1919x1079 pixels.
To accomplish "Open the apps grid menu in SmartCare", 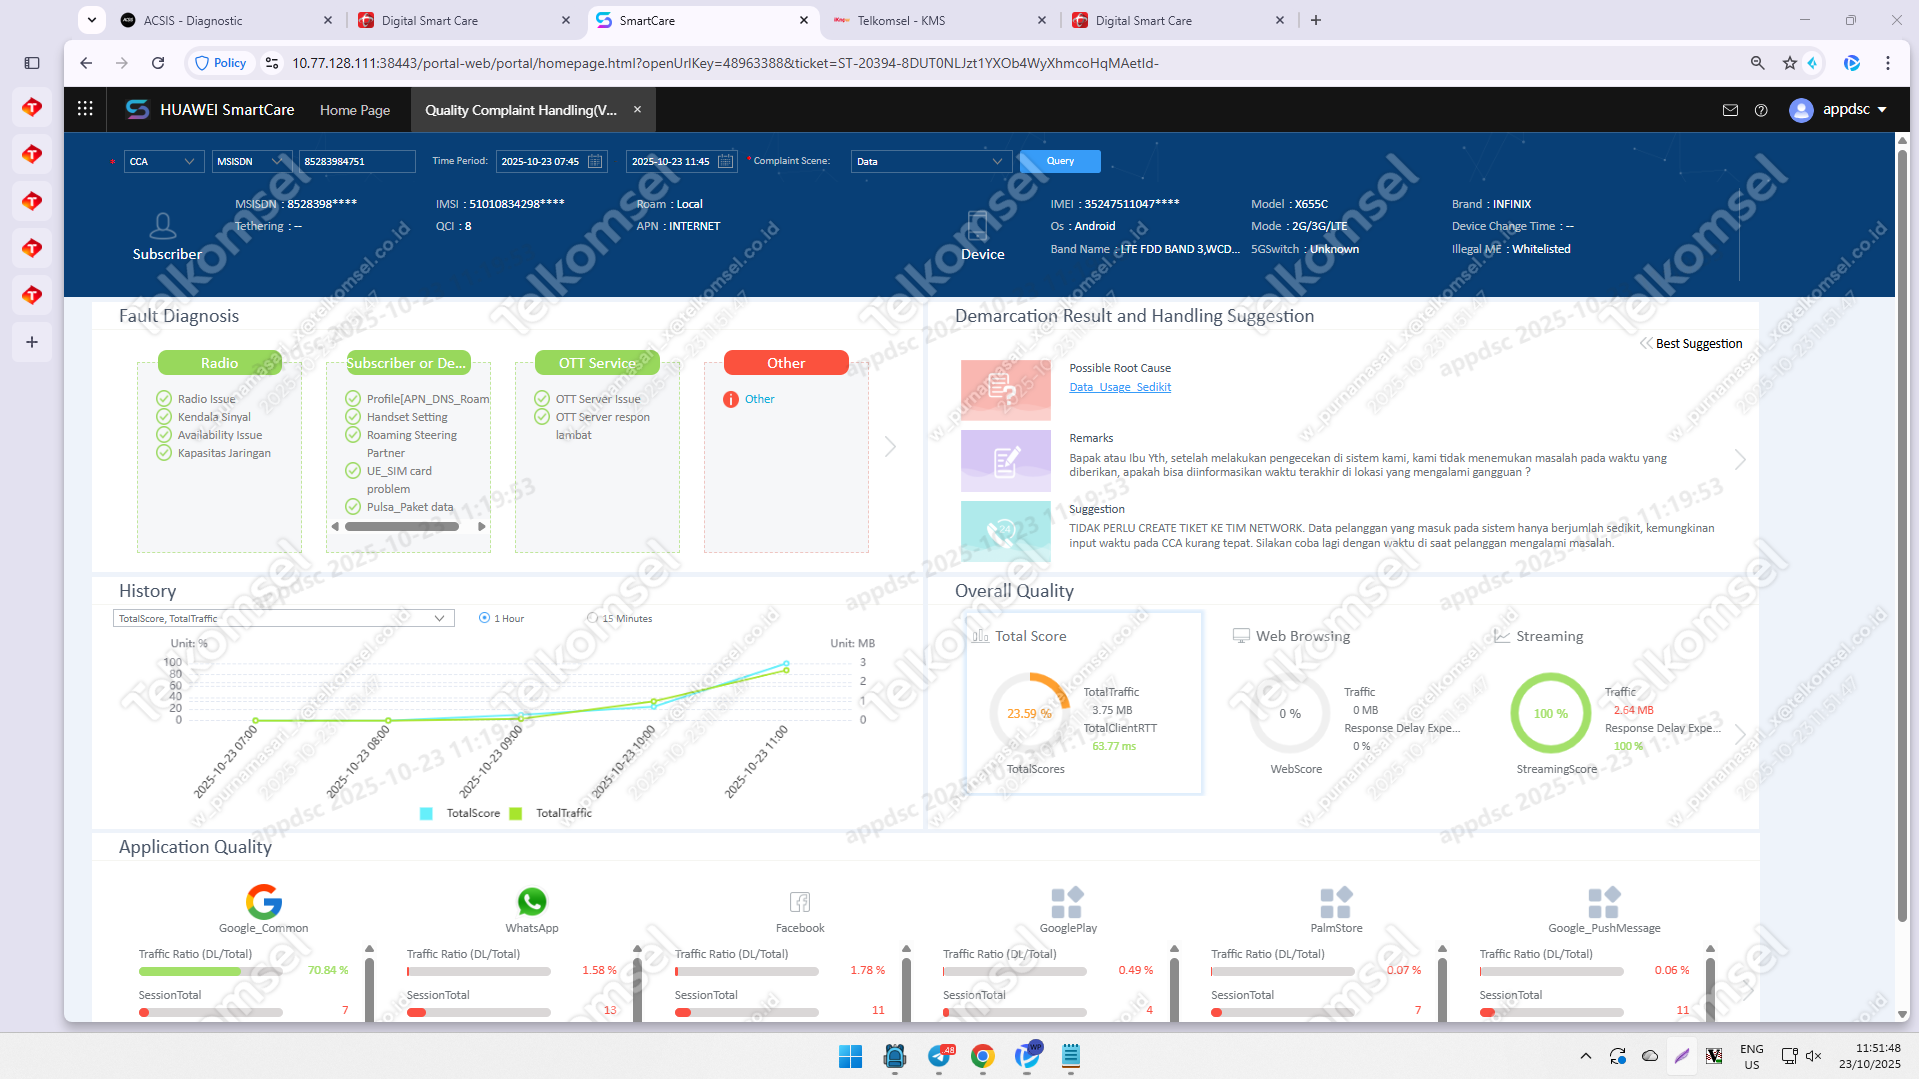I will pos(85,109).
